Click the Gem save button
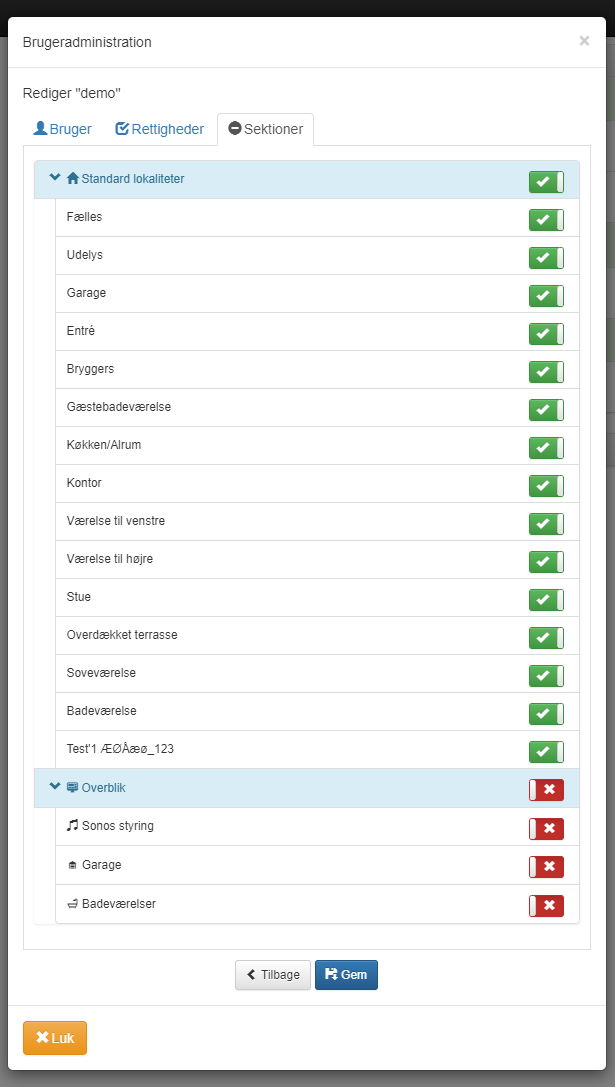The image size is (615, 1087). coord(347,975)
